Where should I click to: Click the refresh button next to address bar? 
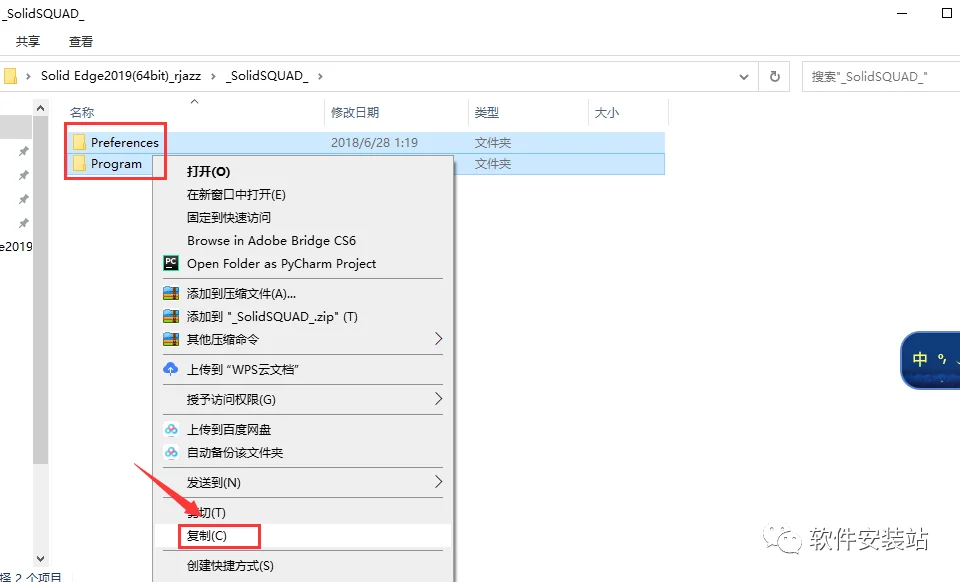(x=774, y=76)
